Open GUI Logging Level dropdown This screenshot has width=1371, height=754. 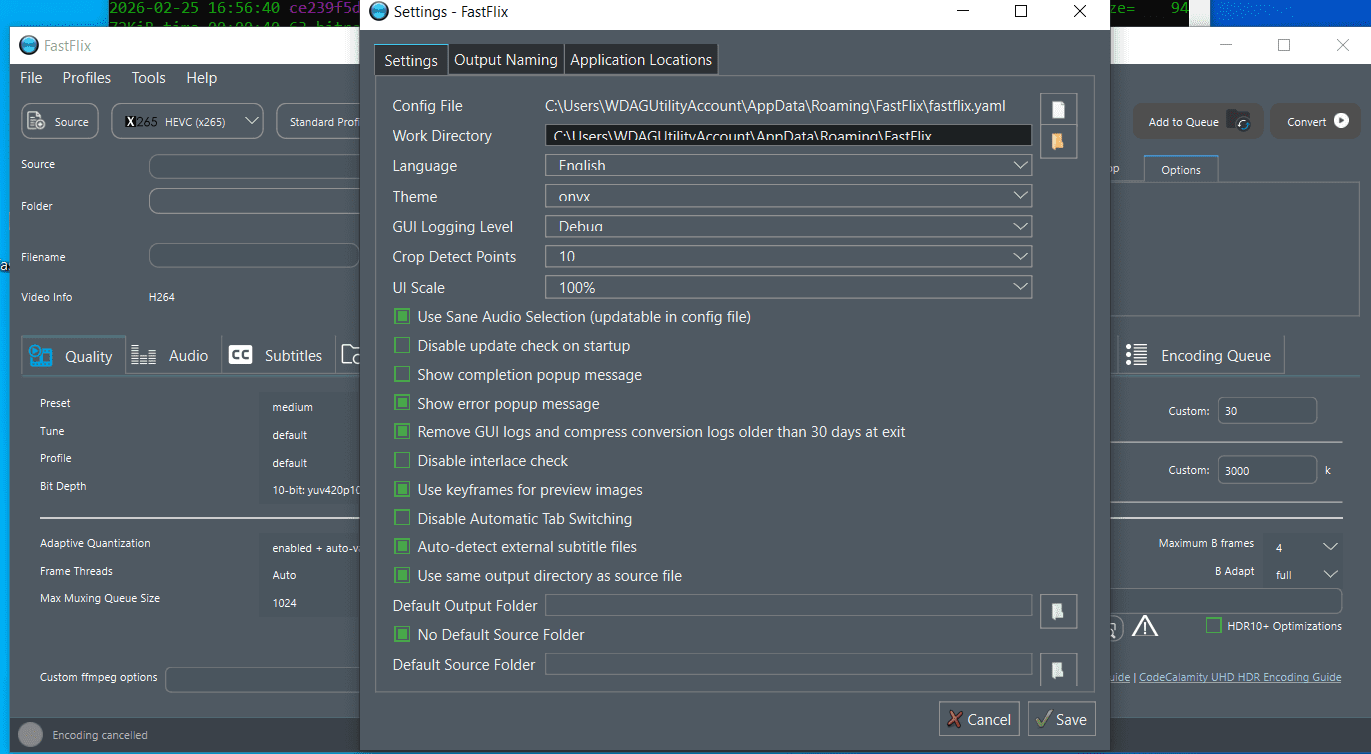pos(788,227)
